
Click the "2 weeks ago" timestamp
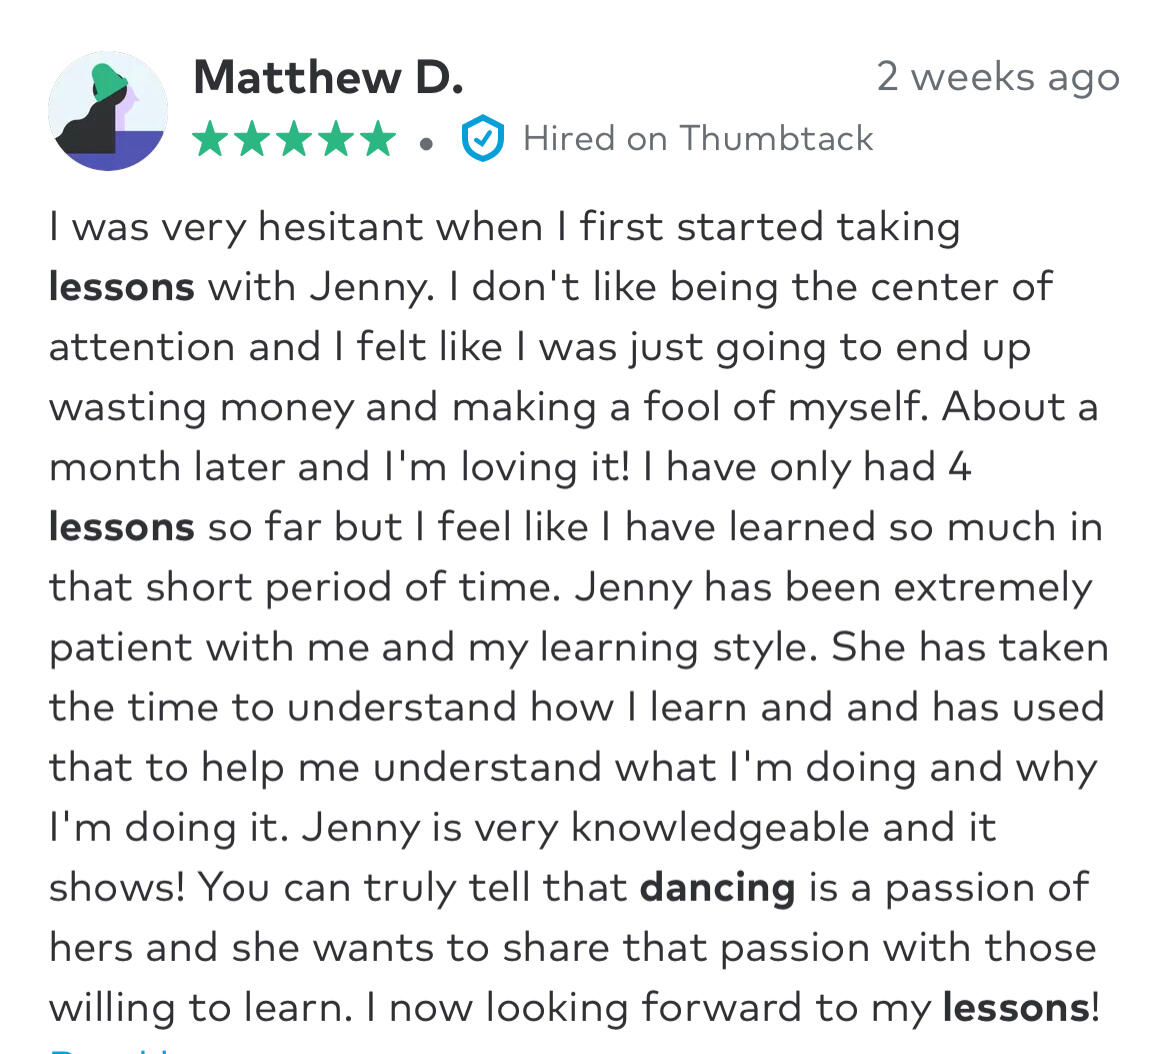pos(998,78)
